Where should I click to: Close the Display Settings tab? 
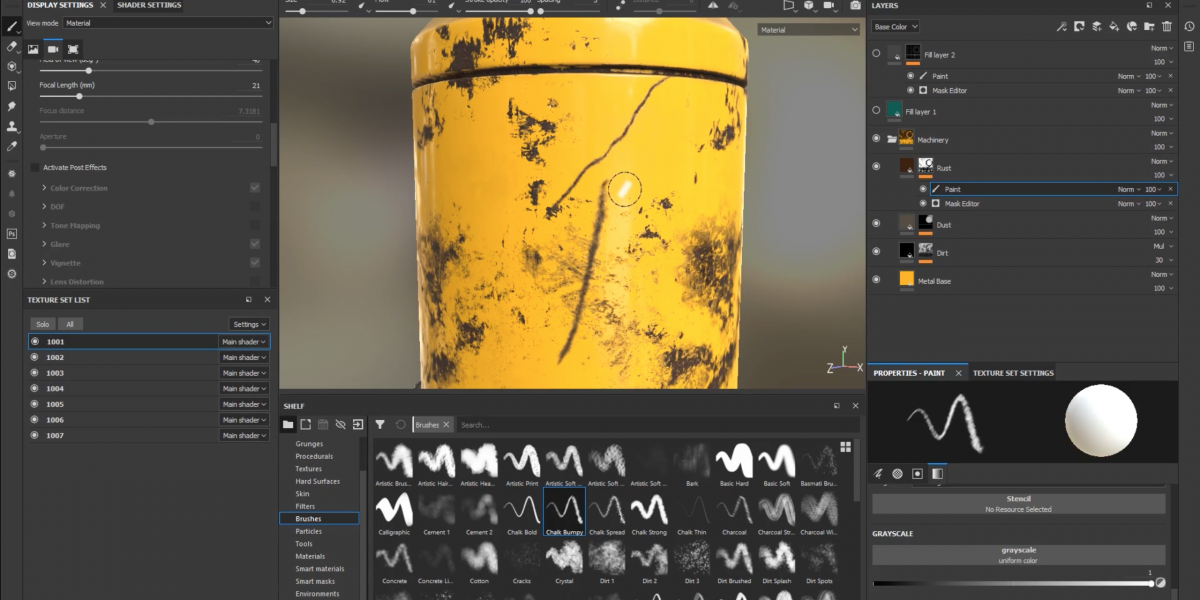pyautogui.click(x=103, y=5)
